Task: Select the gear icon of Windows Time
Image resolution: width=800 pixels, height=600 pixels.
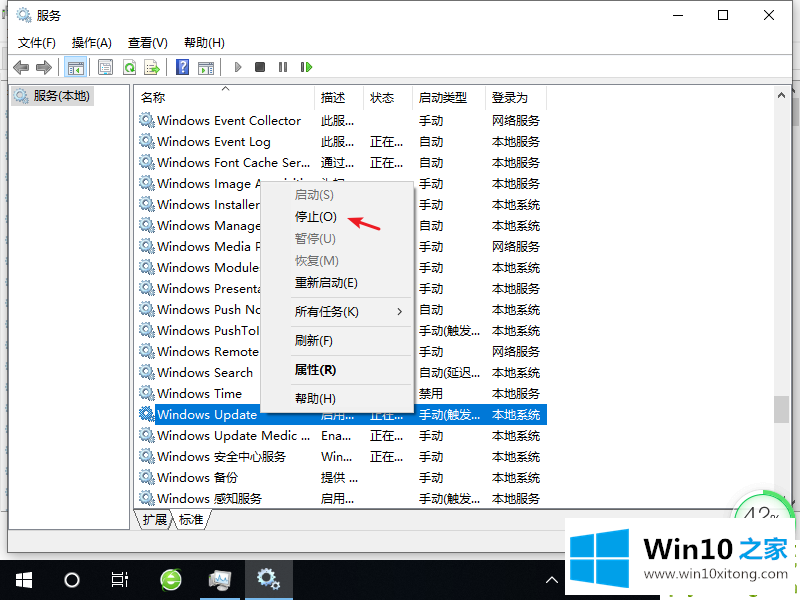Action: pyautogui.click(x=147, y=393)
